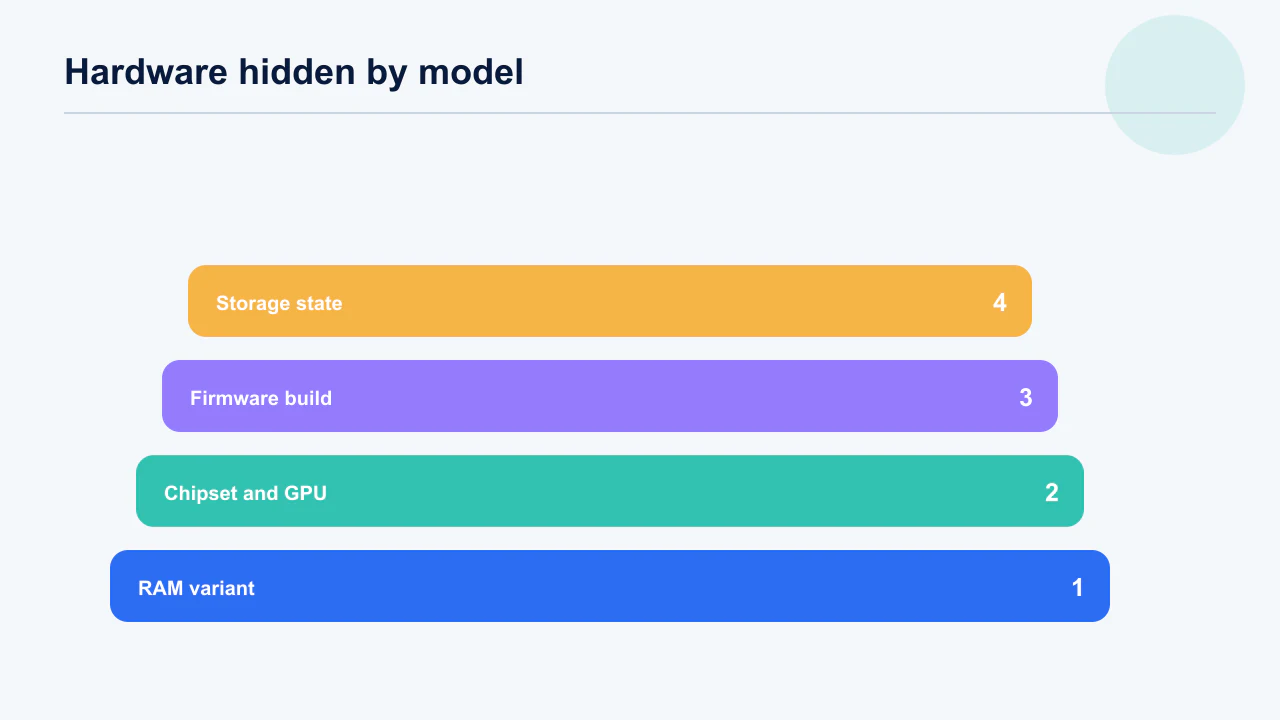Screen dimensions: 1280x720
Task: Select the purple Firmware build bar
Action: pyautogui.click(x=610, y=396)
